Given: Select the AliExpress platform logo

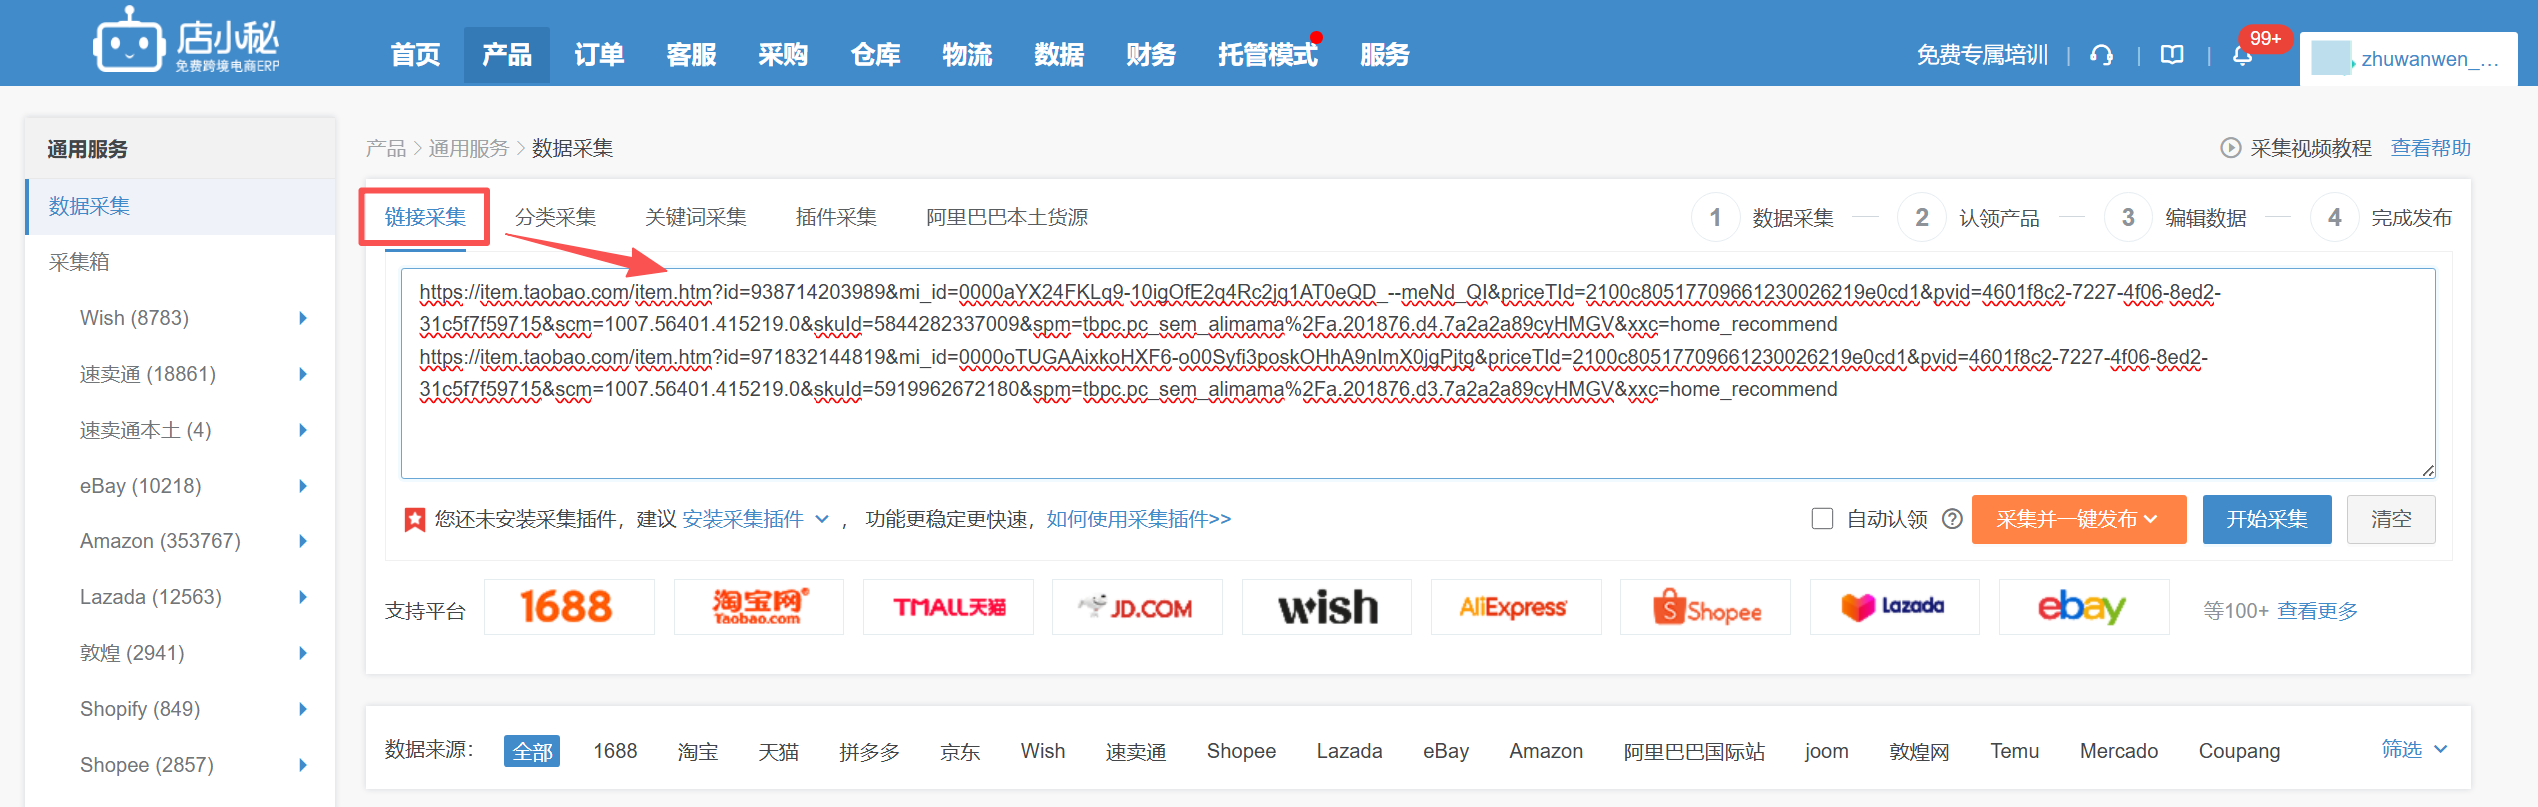Looking at the screenshot, I should pos(1516,607).
